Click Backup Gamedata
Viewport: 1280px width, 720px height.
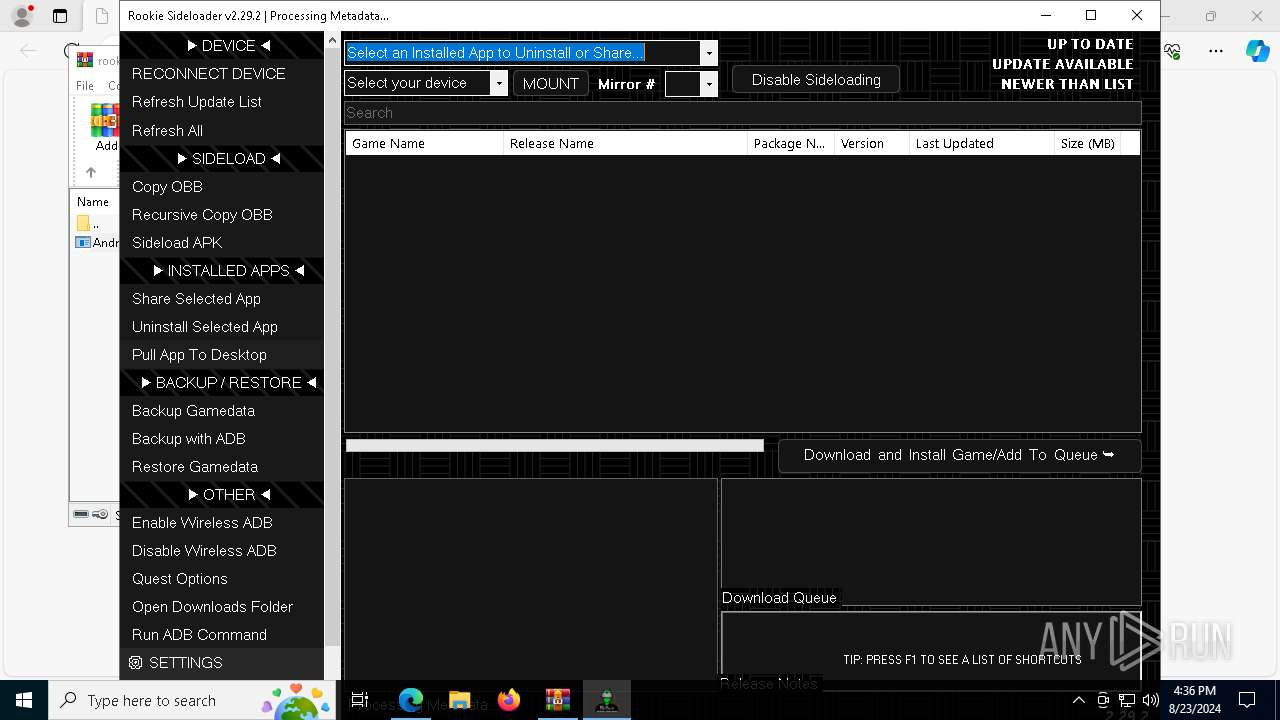point(222,411)
